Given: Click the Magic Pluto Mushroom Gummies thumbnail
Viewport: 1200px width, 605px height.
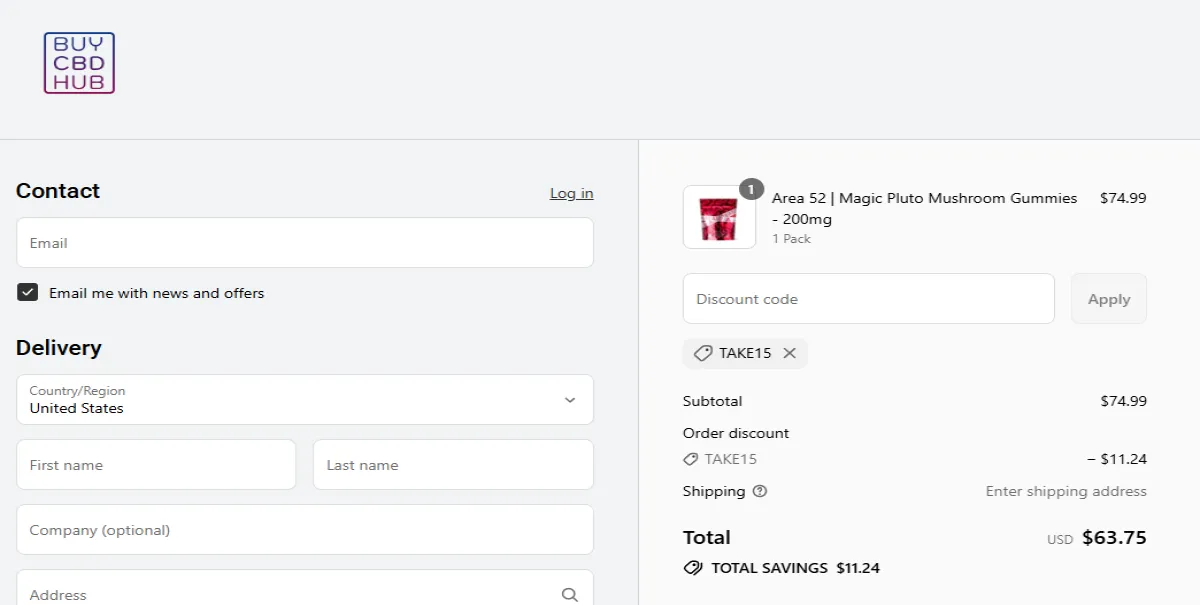Looking at the screenshot, I should click(x=719, y=217).
